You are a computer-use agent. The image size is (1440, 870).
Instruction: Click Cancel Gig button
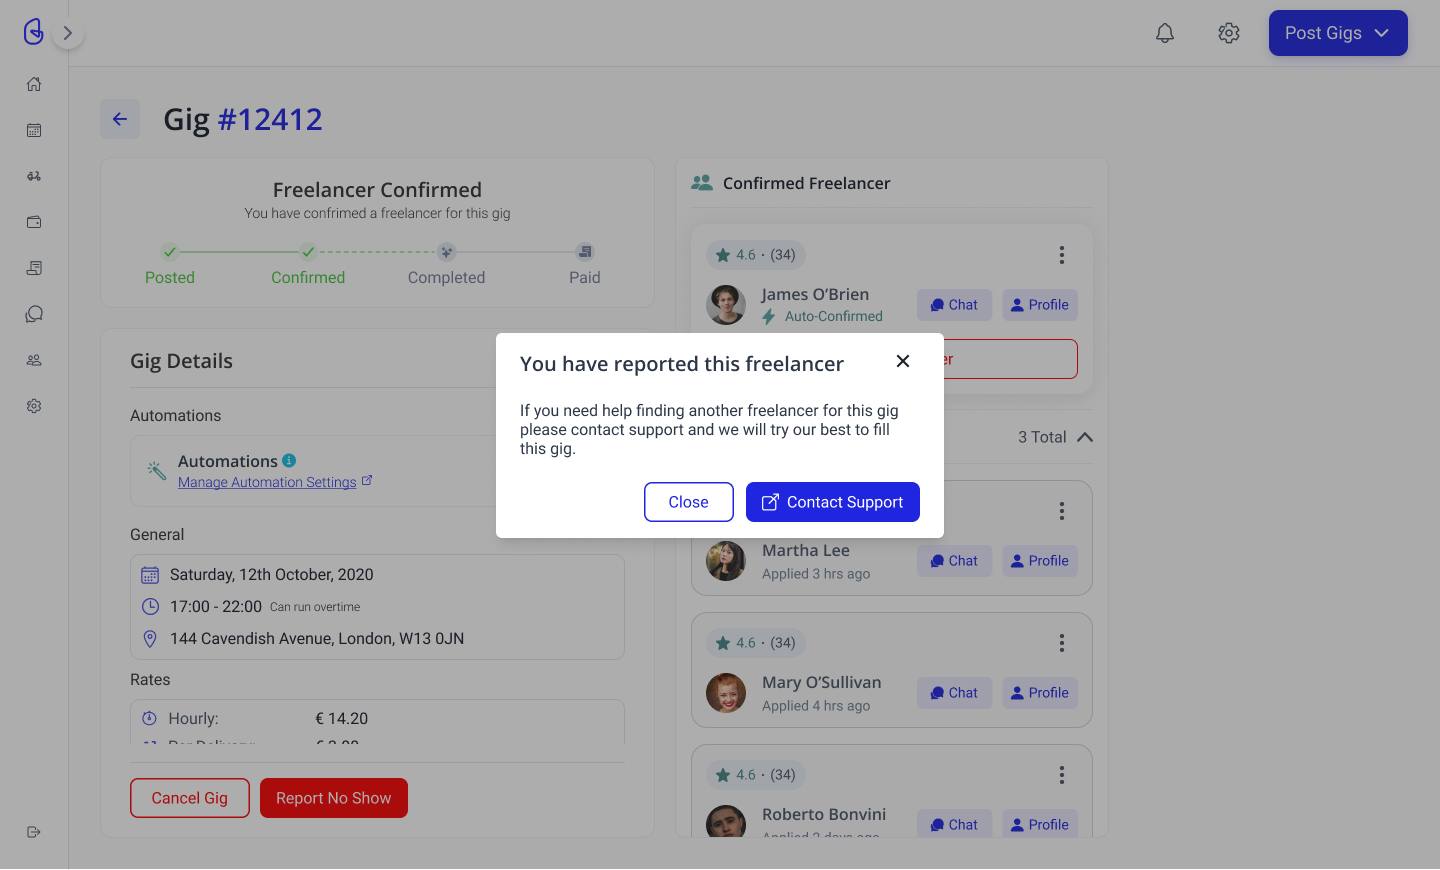(x=190, y=798)
